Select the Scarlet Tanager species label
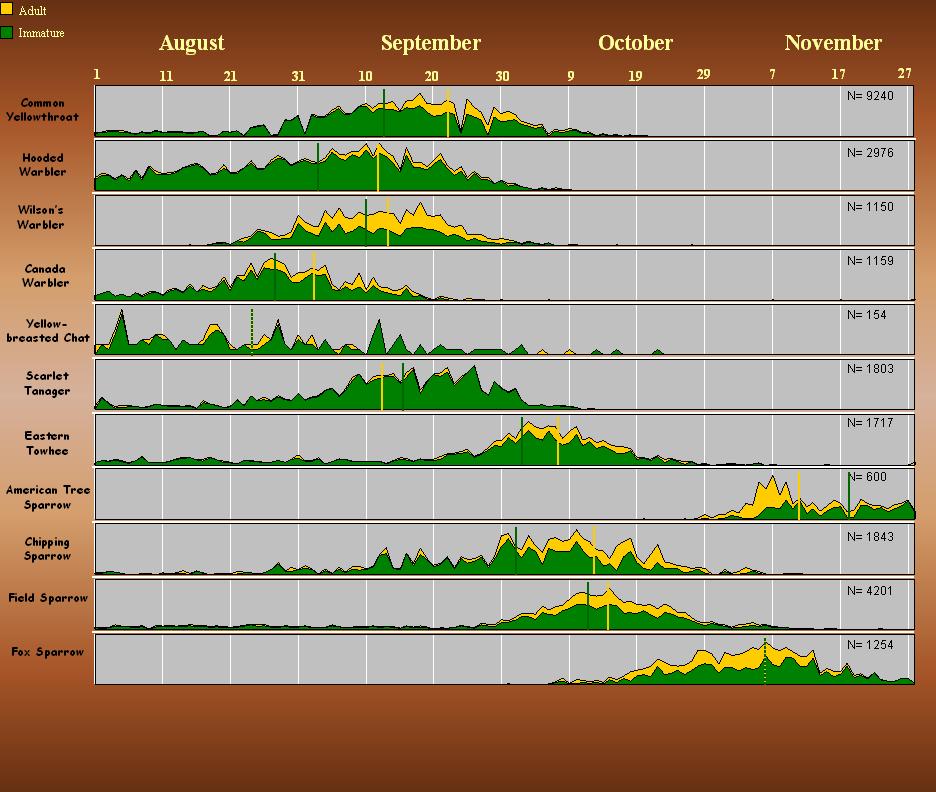The width and height of the screenshot is (936, 792). point(47,384)
